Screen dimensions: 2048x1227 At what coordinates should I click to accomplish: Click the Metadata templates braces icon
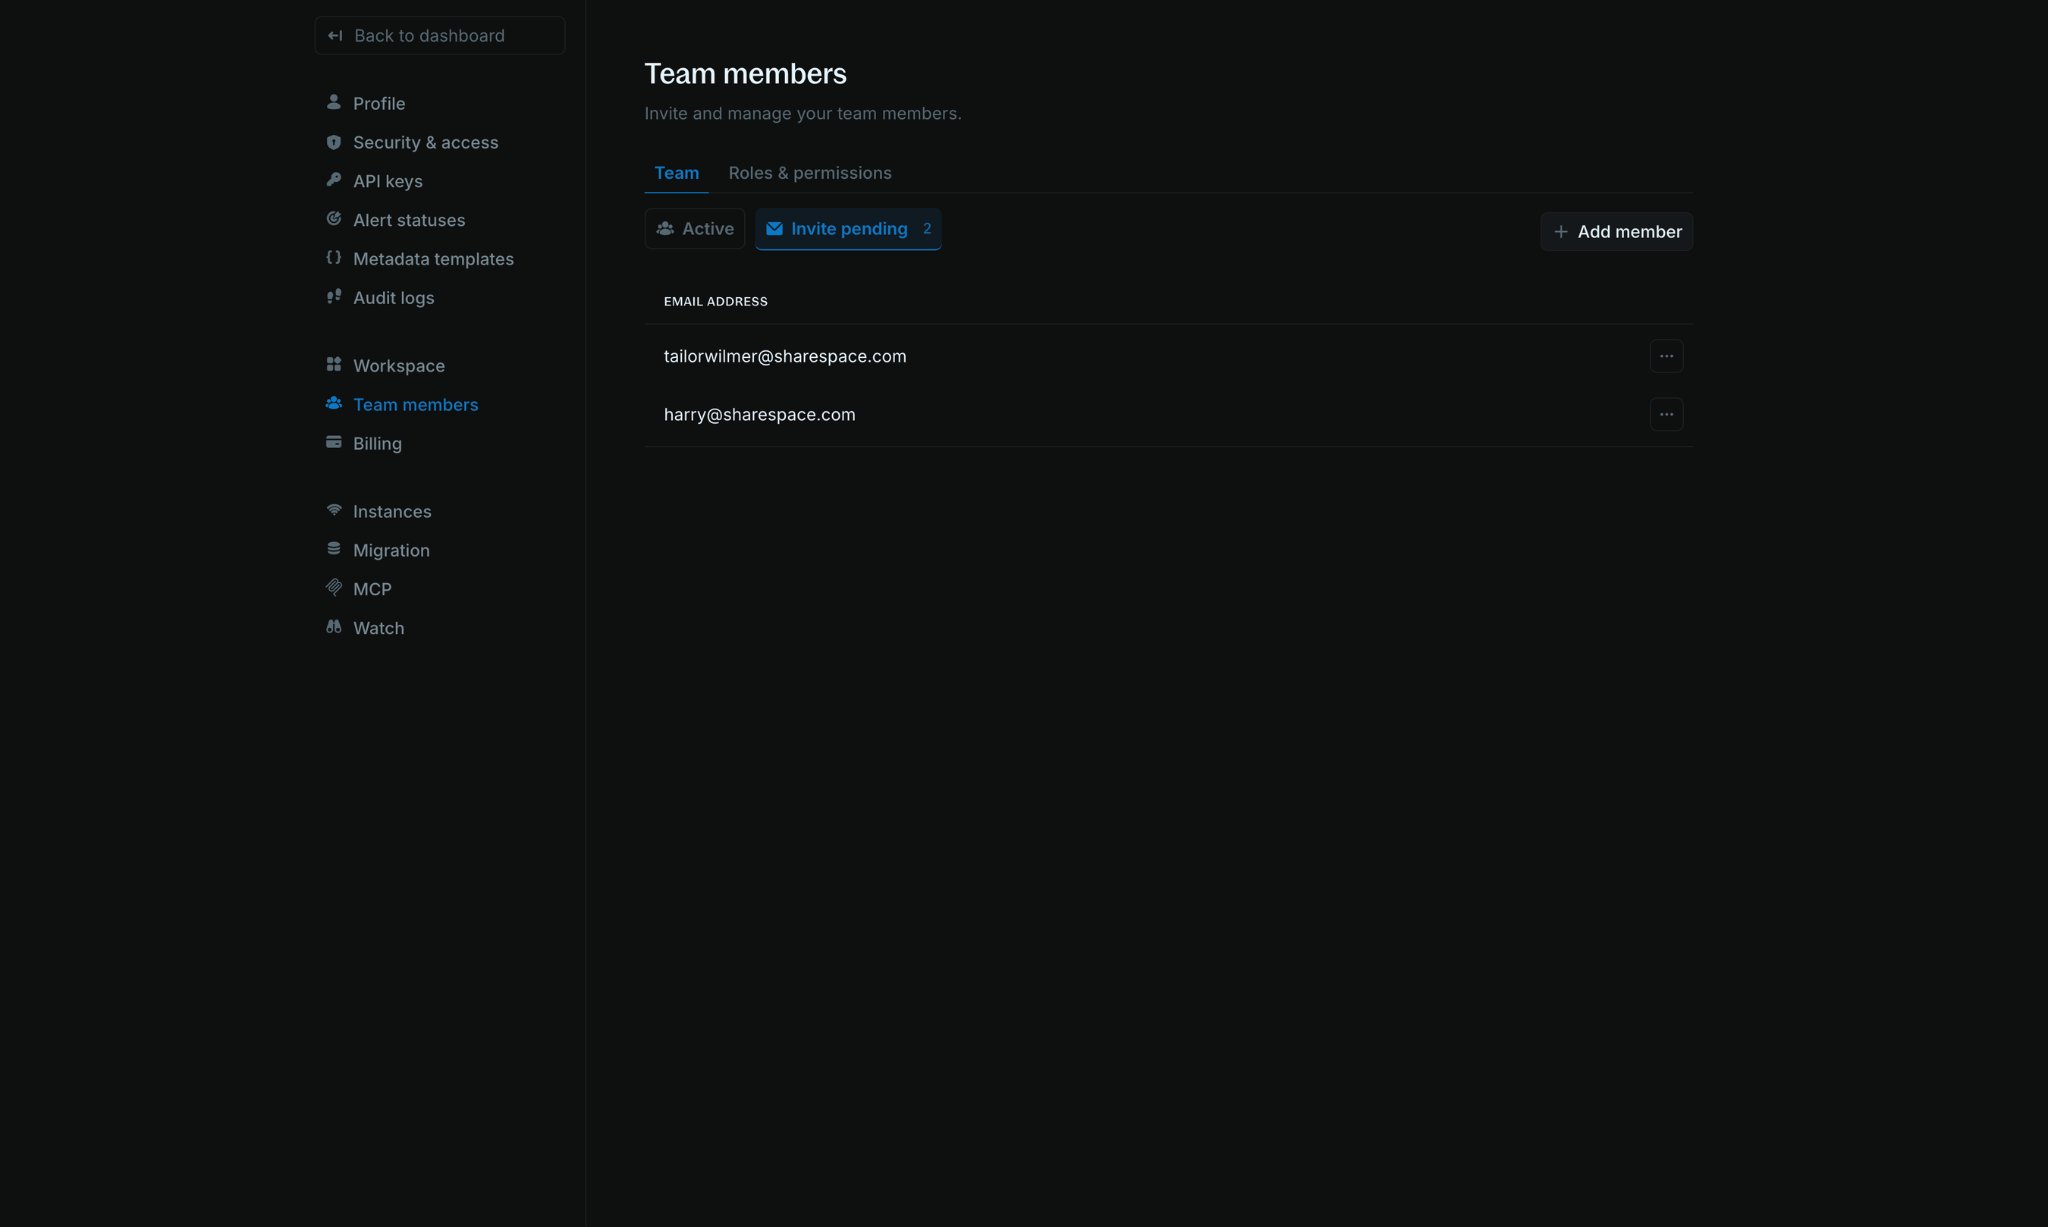pos(334,258)
